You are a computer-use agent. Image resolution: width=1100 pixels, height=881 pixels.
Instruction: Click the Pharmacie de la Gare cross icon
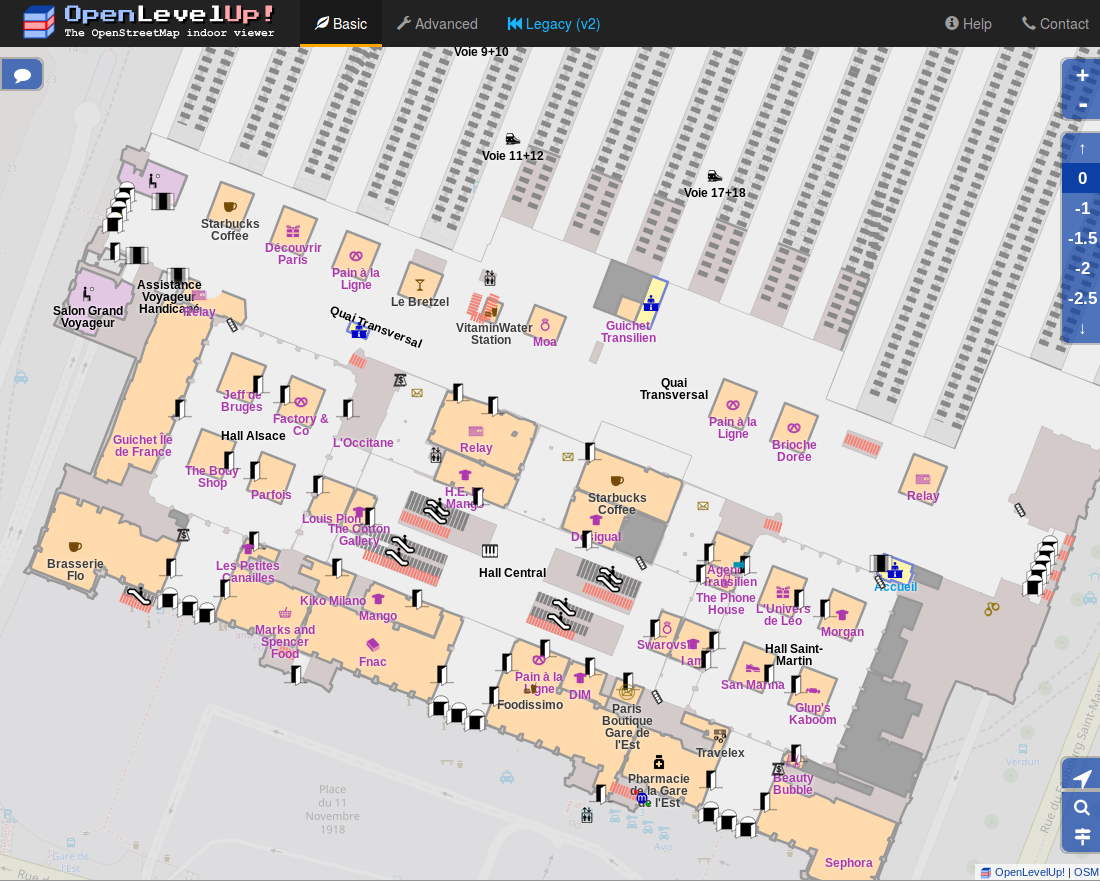(x=658, y=762)
